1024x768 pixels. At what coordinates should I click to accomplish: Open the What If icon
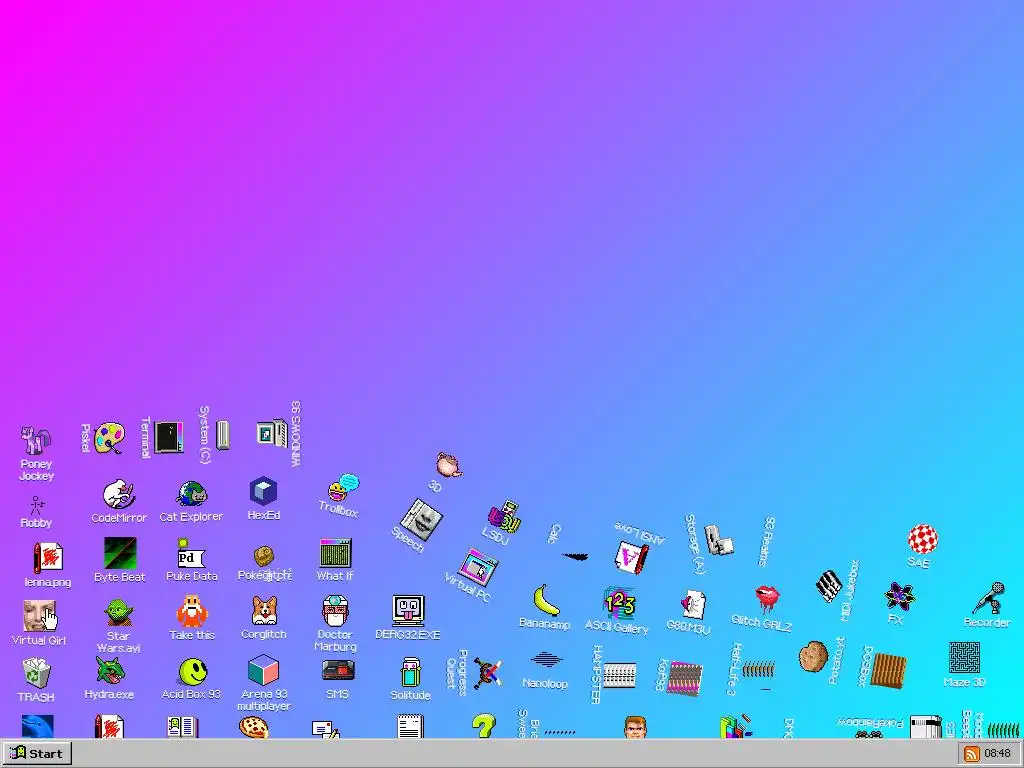click(x=336, y=552)
